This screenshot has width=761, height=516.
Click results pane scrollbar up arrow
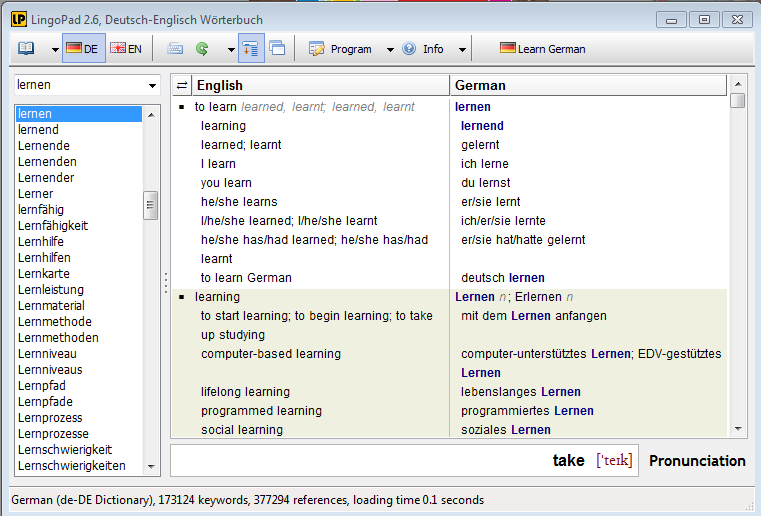[x=738, y=84]
